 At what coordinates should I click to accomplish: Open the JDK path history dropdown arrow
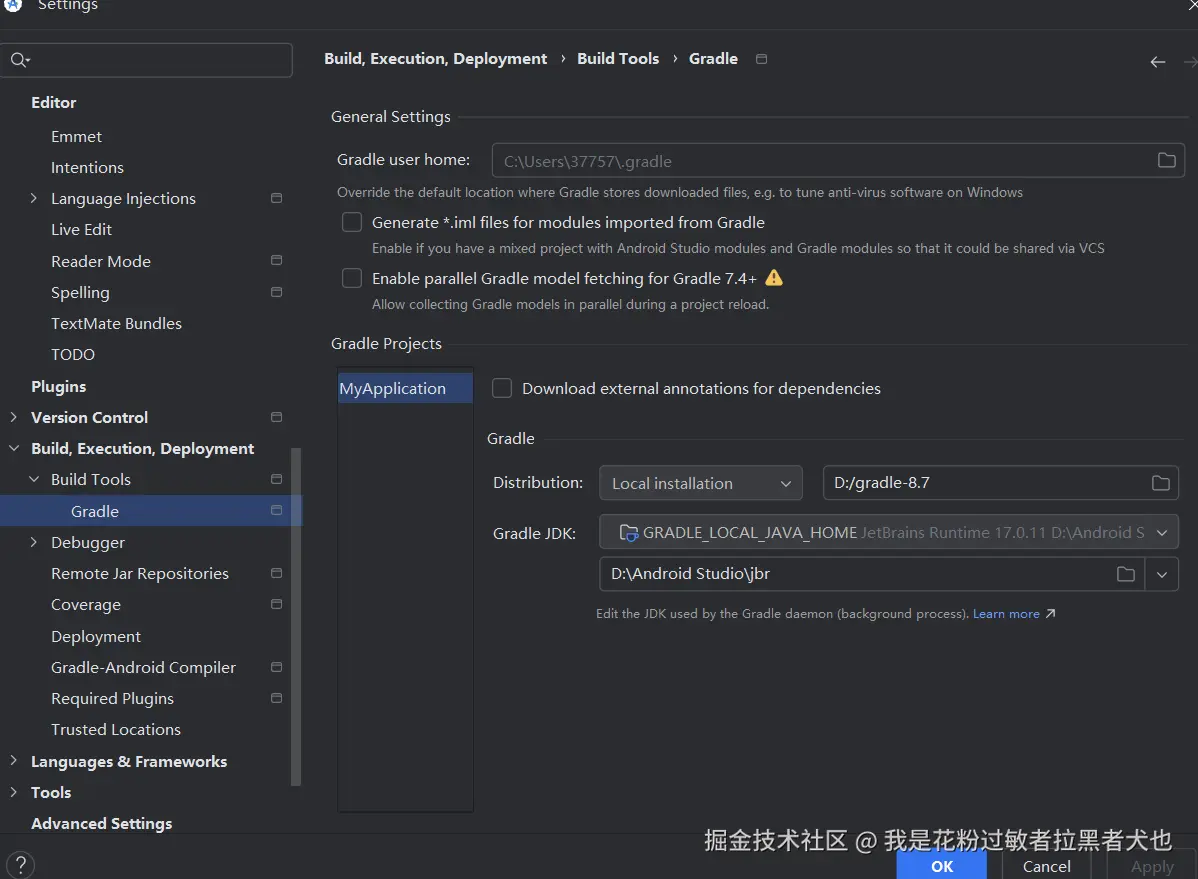click(1161, 574)
